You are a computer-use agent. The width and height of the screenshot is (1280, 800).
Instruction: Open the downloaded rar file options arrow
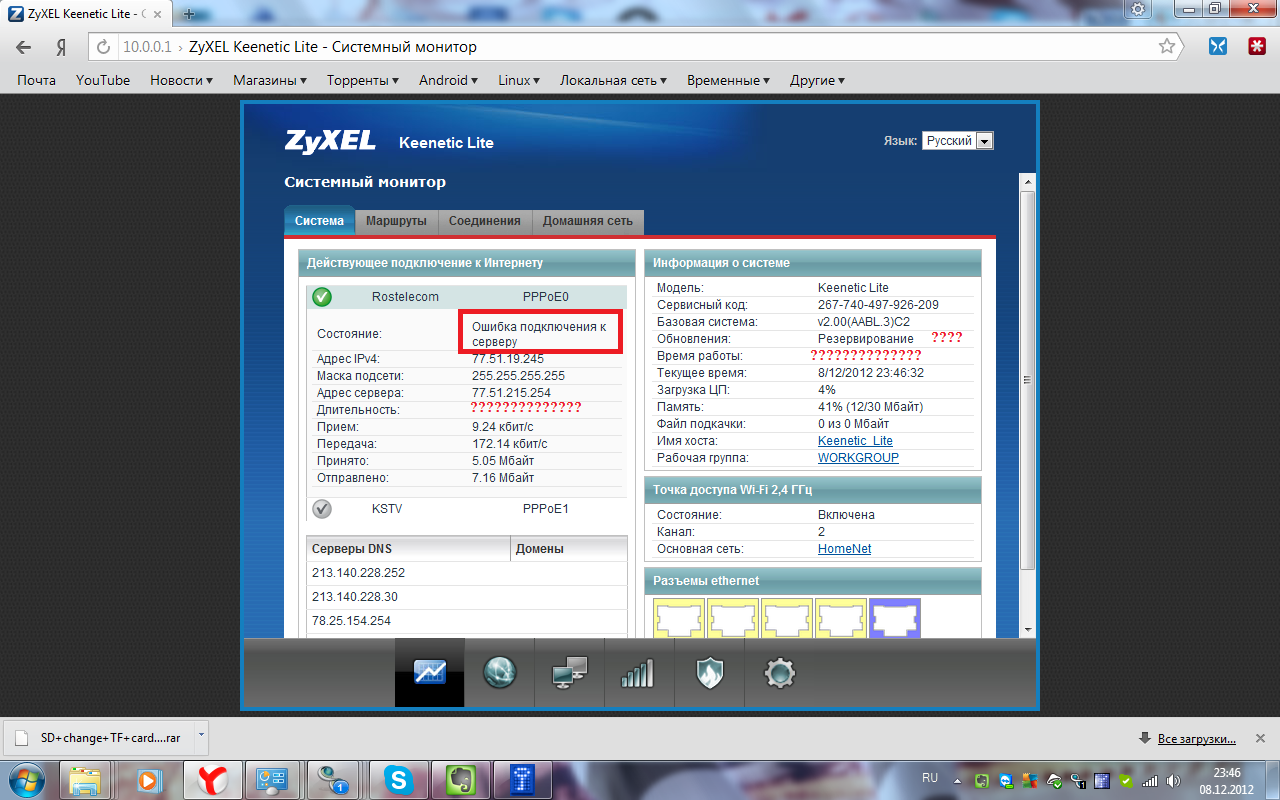coord(201,735)
